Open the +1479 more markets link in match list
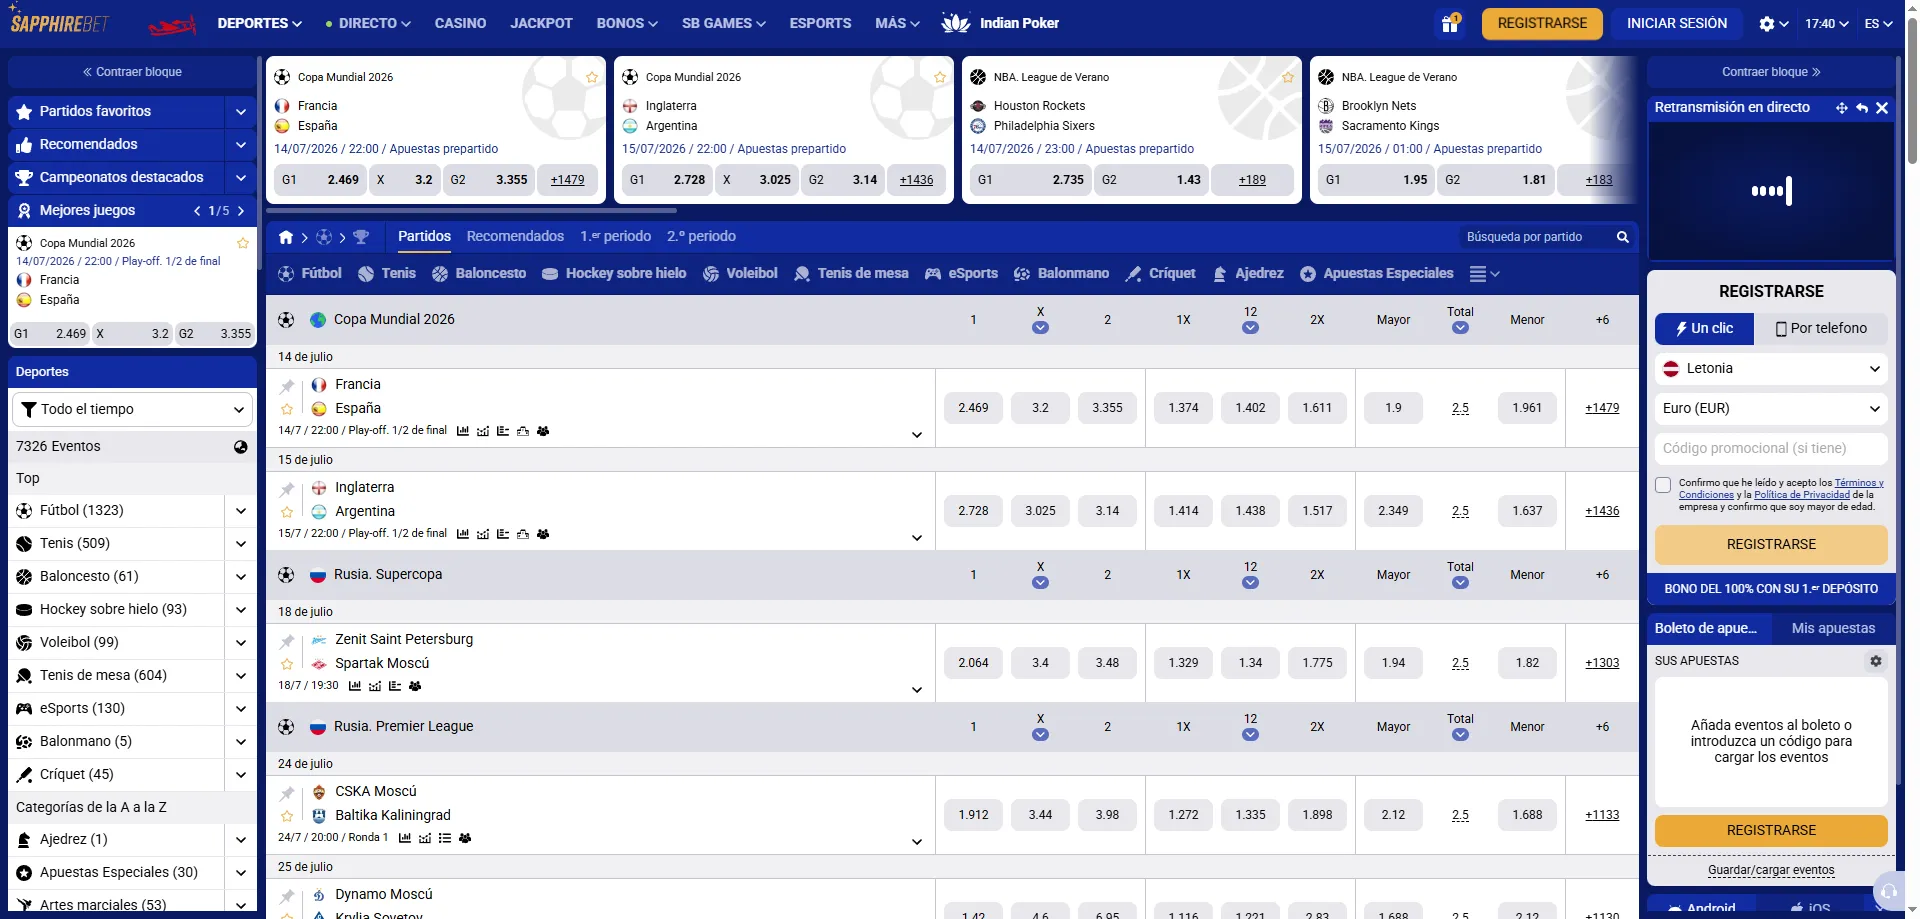Screen dimensions: 1920x919 pyautogui.click(x=1602, y=408)
